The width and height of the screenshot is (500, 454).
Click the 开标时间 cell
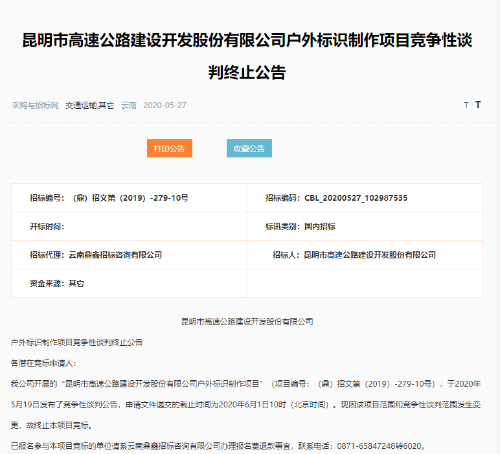tap(129, 227)
